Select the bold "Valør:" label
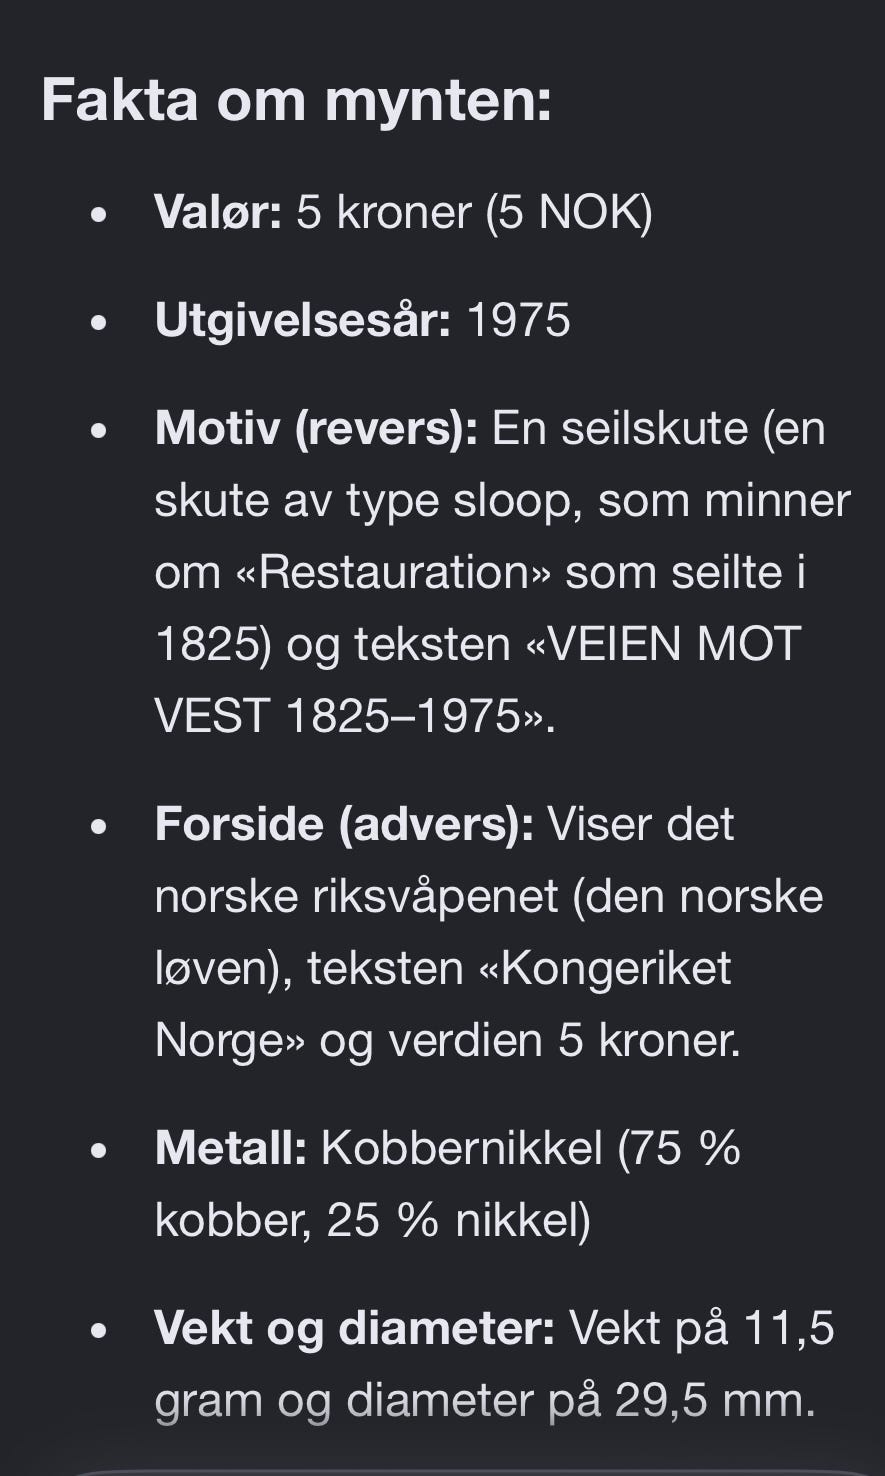 click(218, 212)
